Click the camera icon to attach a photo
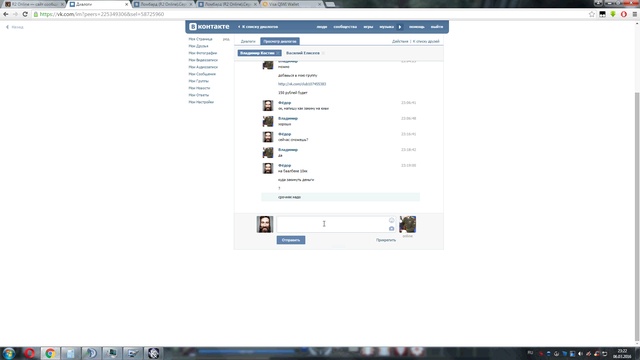 [391, 229]
